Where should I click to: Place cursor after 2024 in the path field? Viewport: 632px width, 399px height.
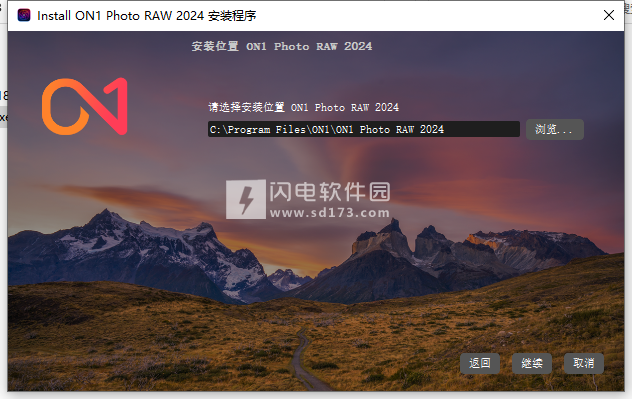(x=445, y=129)
